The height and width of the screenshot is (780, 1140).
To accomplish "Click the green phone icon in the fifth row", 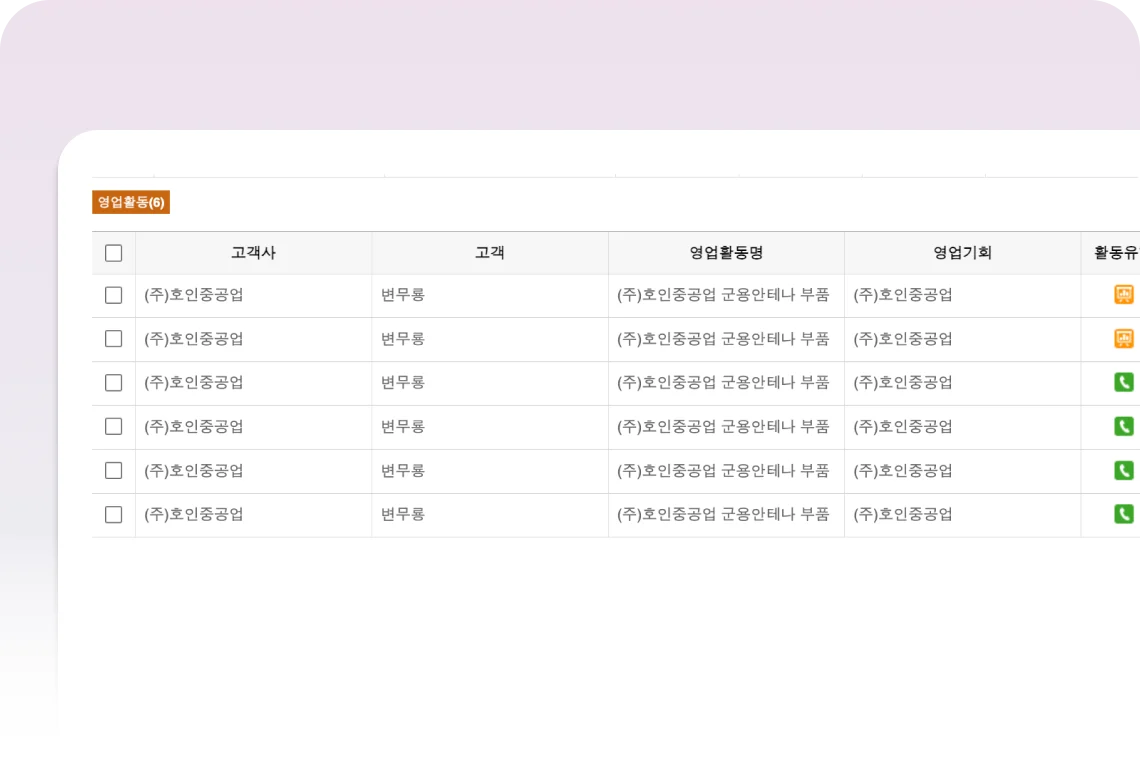I will tap(1124, 470).
